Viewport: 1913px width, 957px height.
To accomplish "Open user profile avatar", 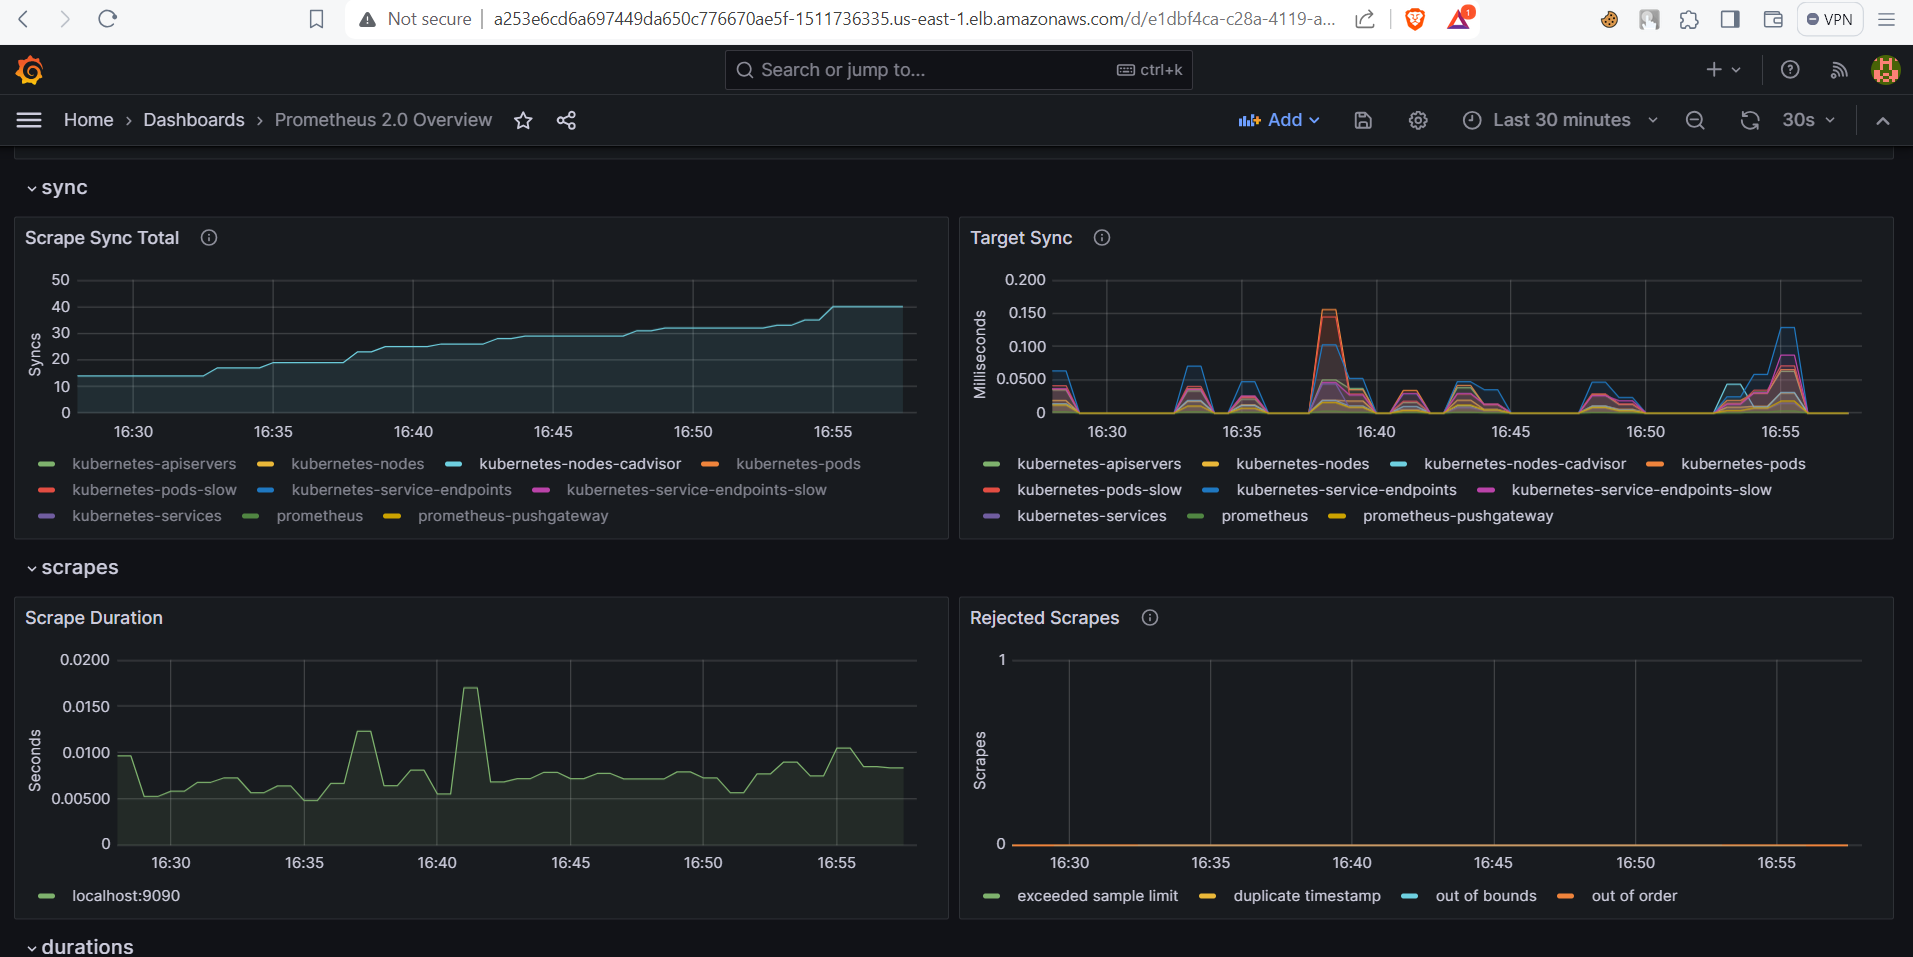I will [x=1885, y=69].
